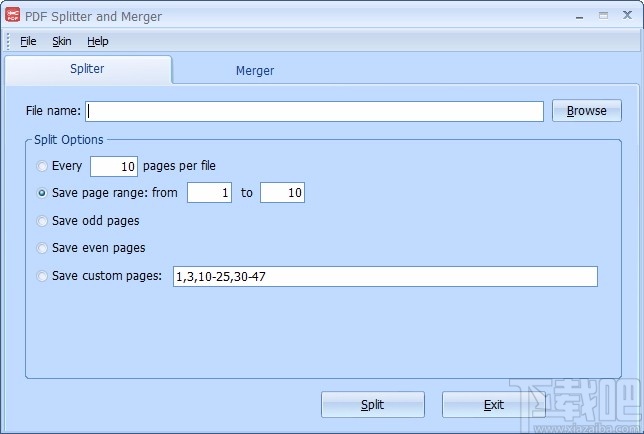Screen dimensions: 644x434
Task: Switch to the Merger tab
Action: pyautogui.click(x=255, y=71)
